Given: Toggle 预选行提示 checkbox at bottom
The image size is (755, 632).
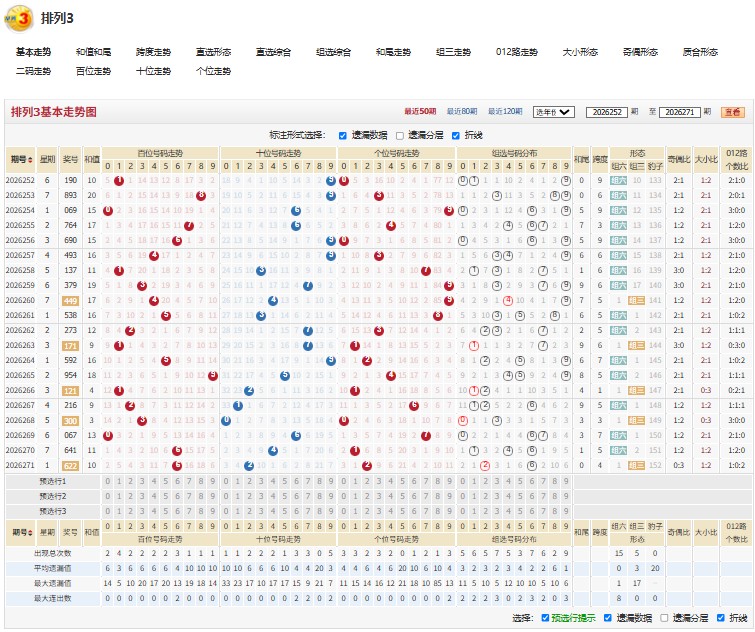Looking at the screenshot, I should (x=545, y=618).
